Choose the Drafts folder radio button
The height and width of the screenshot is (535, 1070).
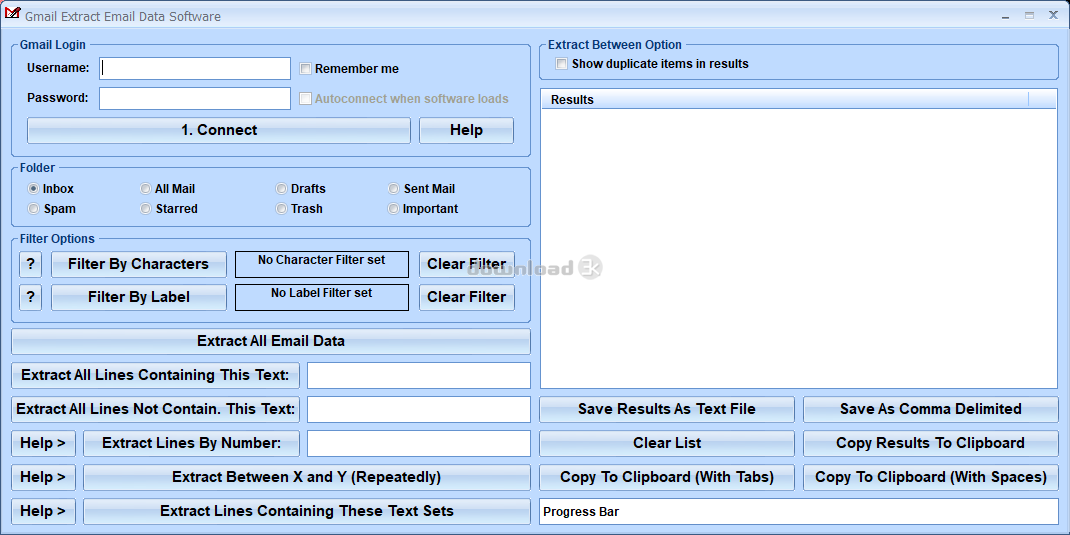281,188
